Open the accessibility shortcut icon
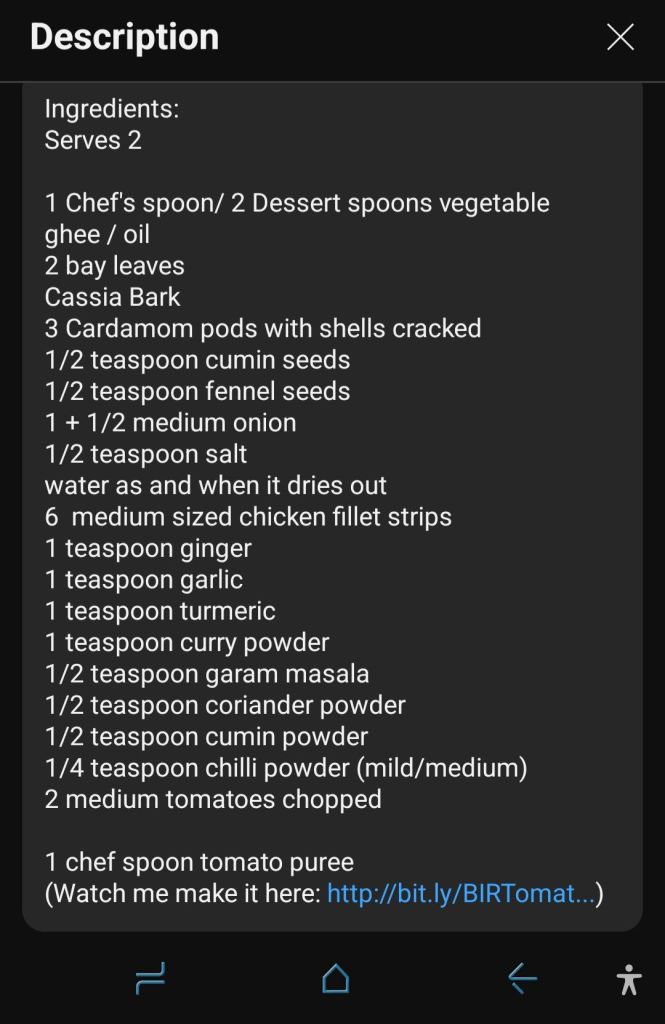665x1024 pixels. (629, 979)
